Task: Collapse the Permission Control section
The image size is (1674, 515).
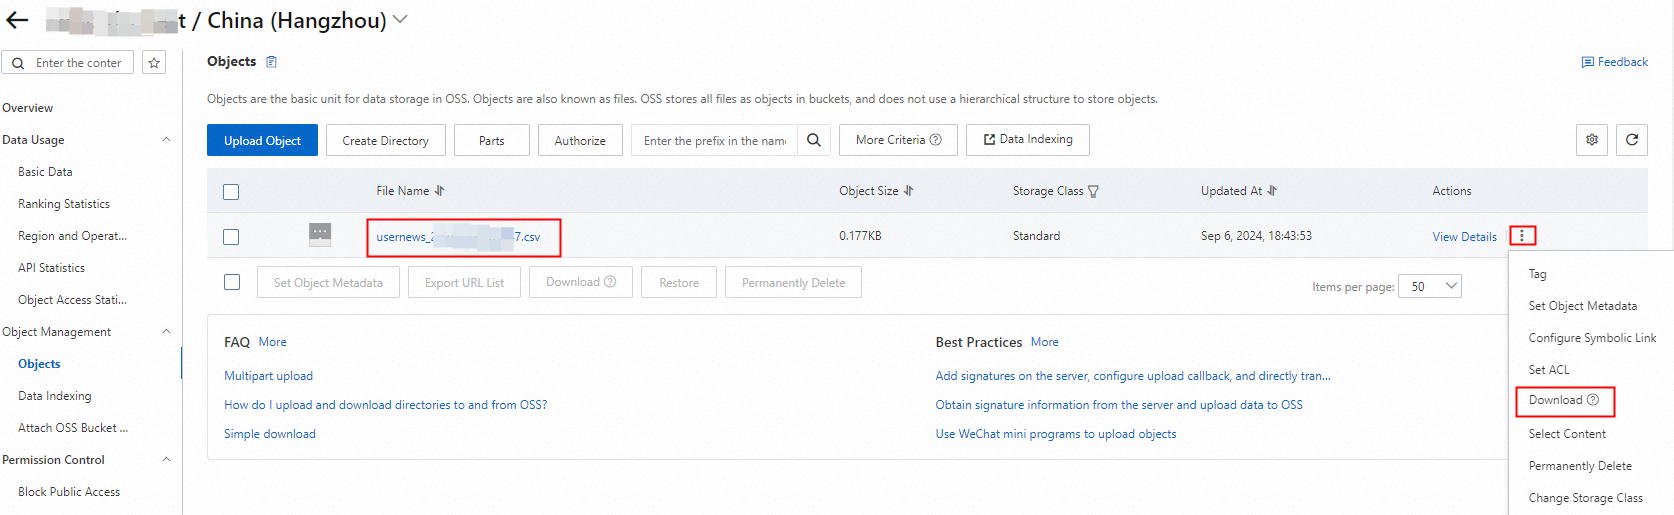Action: (166, 460)
